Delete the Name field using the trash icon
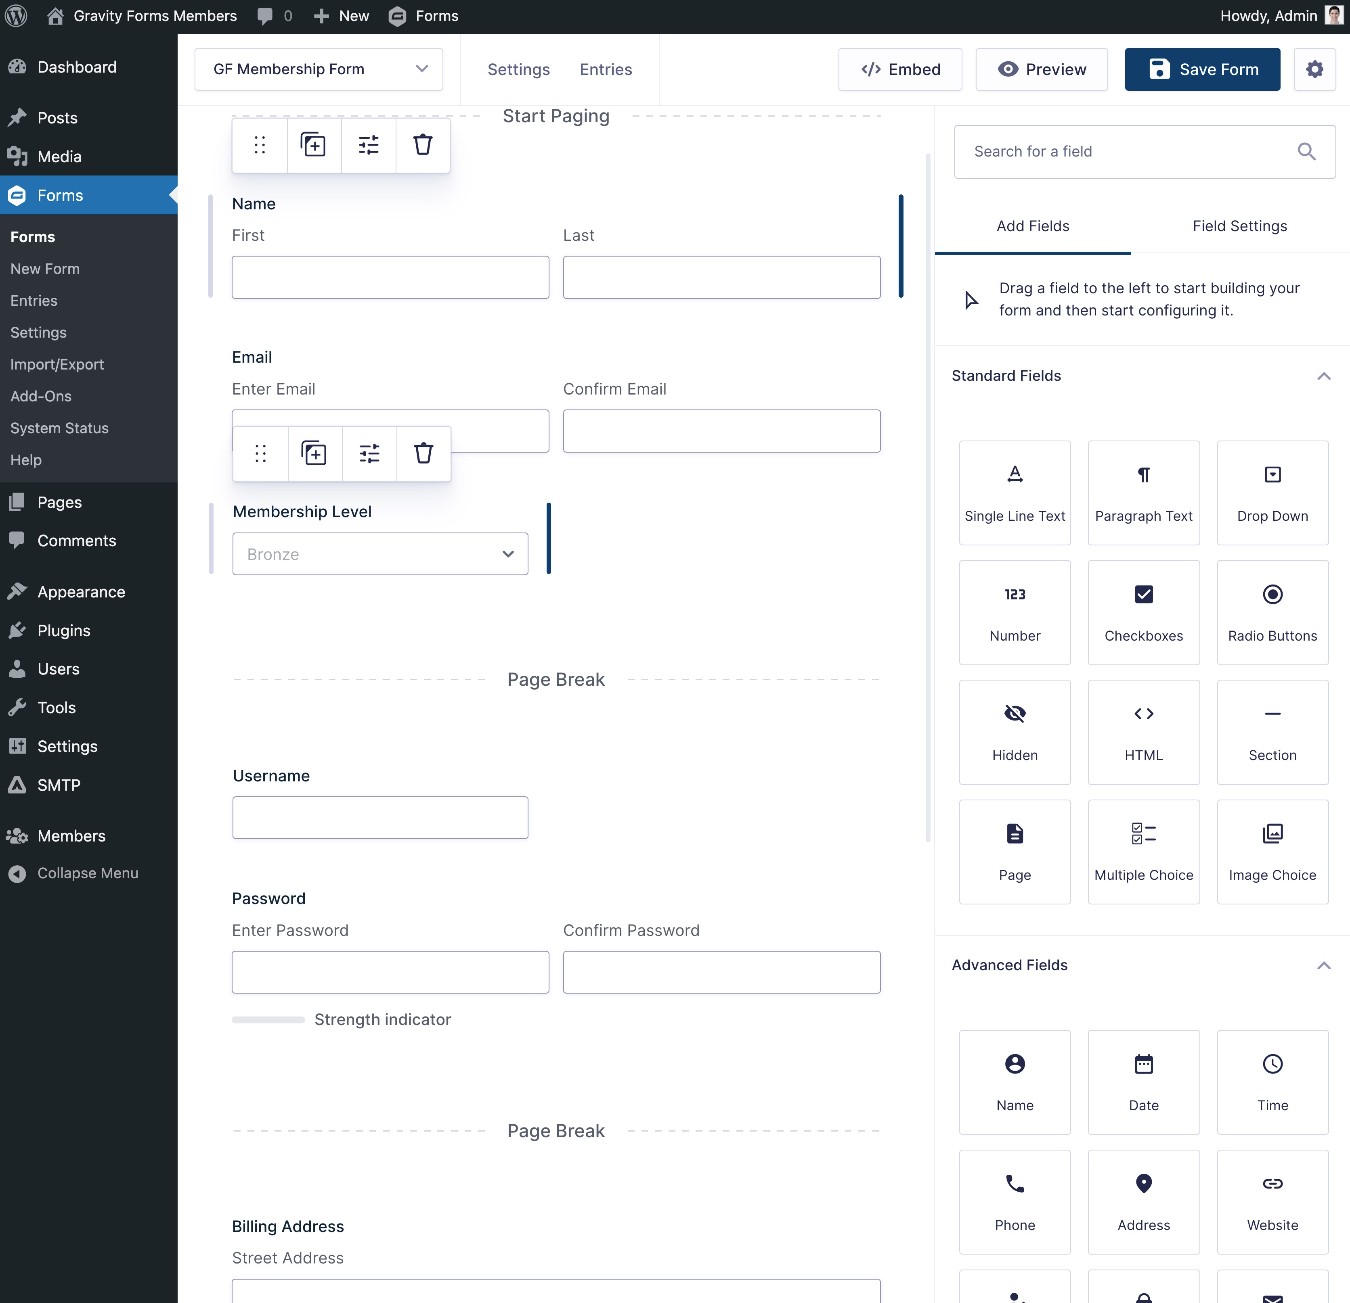 click(x=422, y=144)
